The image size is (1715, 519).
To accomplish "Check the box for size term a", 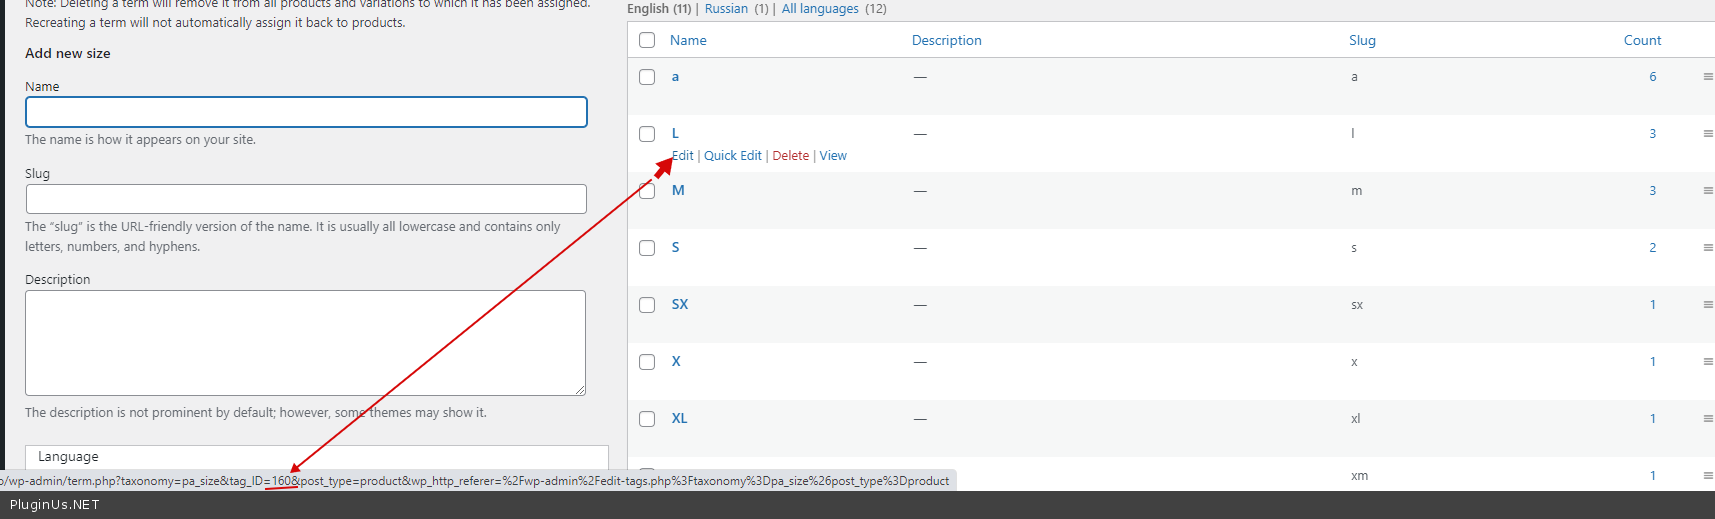I will pos(647,77).
